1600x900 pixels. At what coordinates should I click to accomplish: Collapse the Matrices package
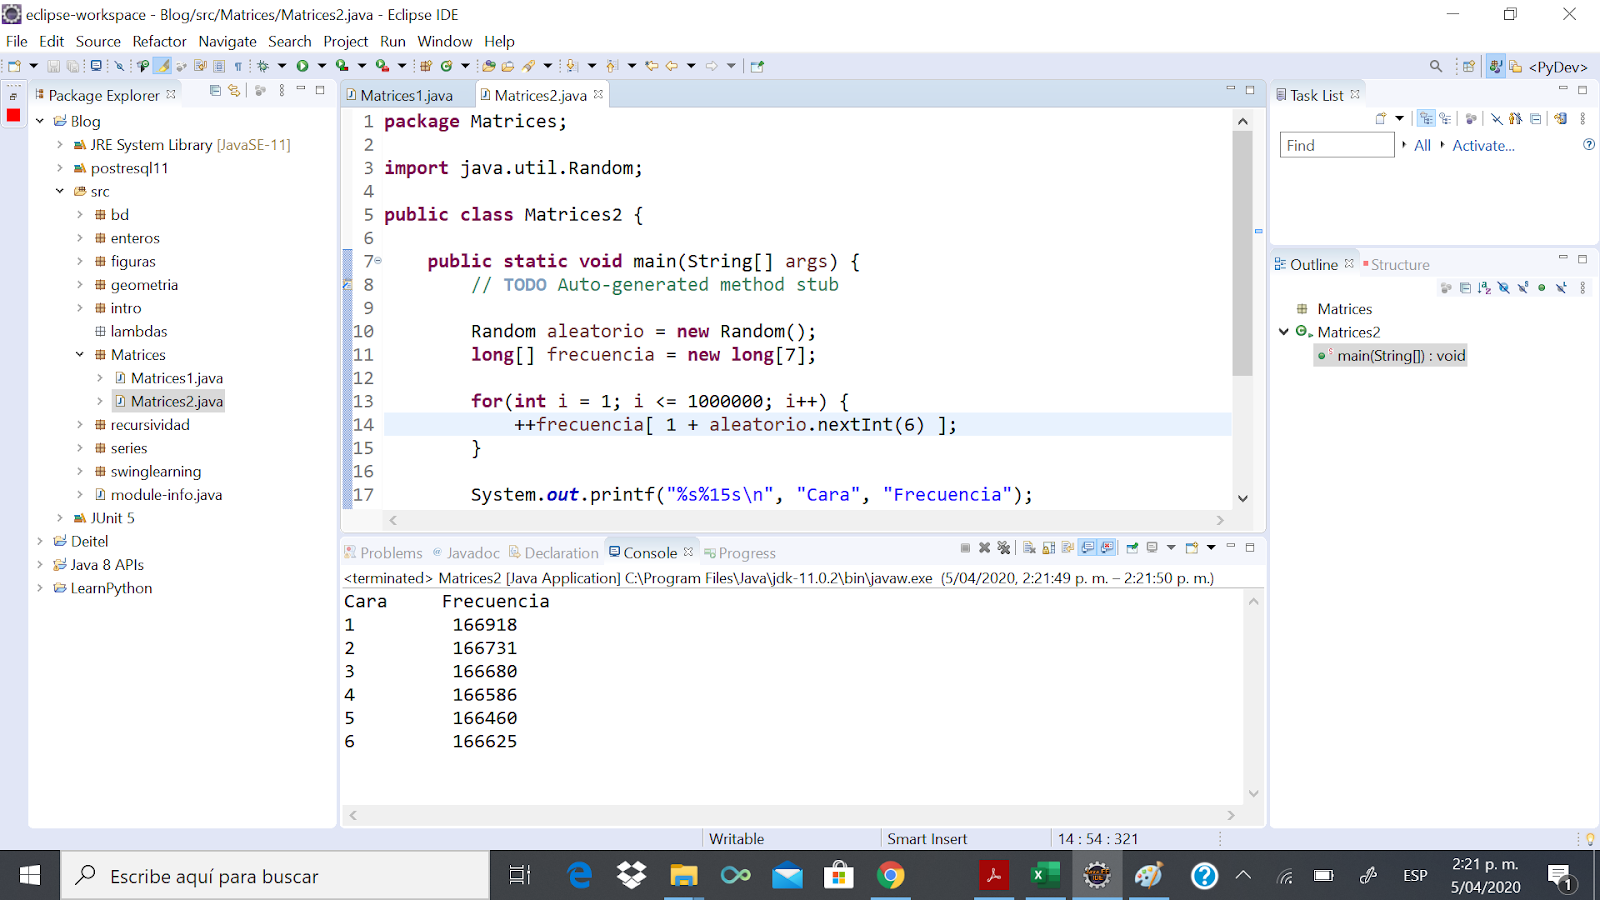(80, 354)
